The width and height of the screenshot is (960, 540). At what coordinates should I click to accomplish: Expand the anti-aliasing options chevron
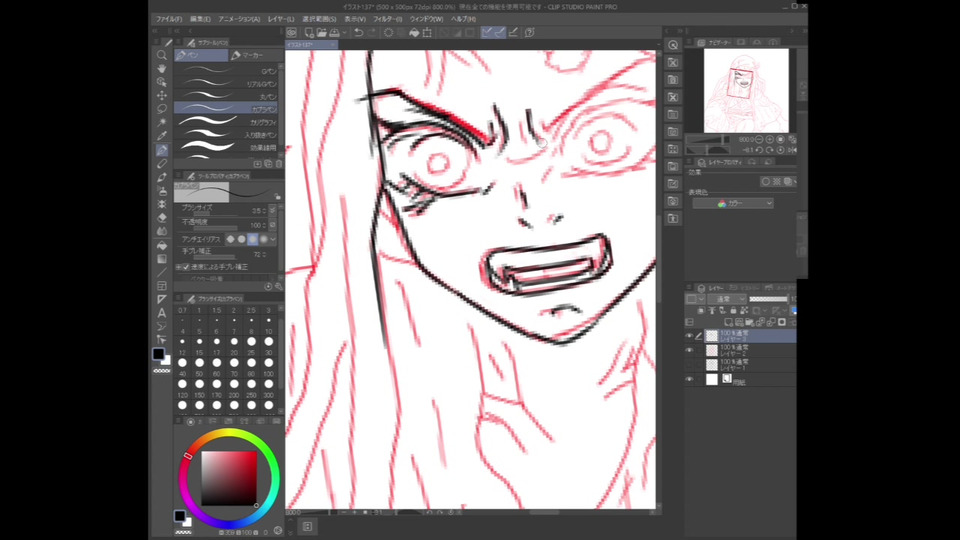(x=273, y=239)
